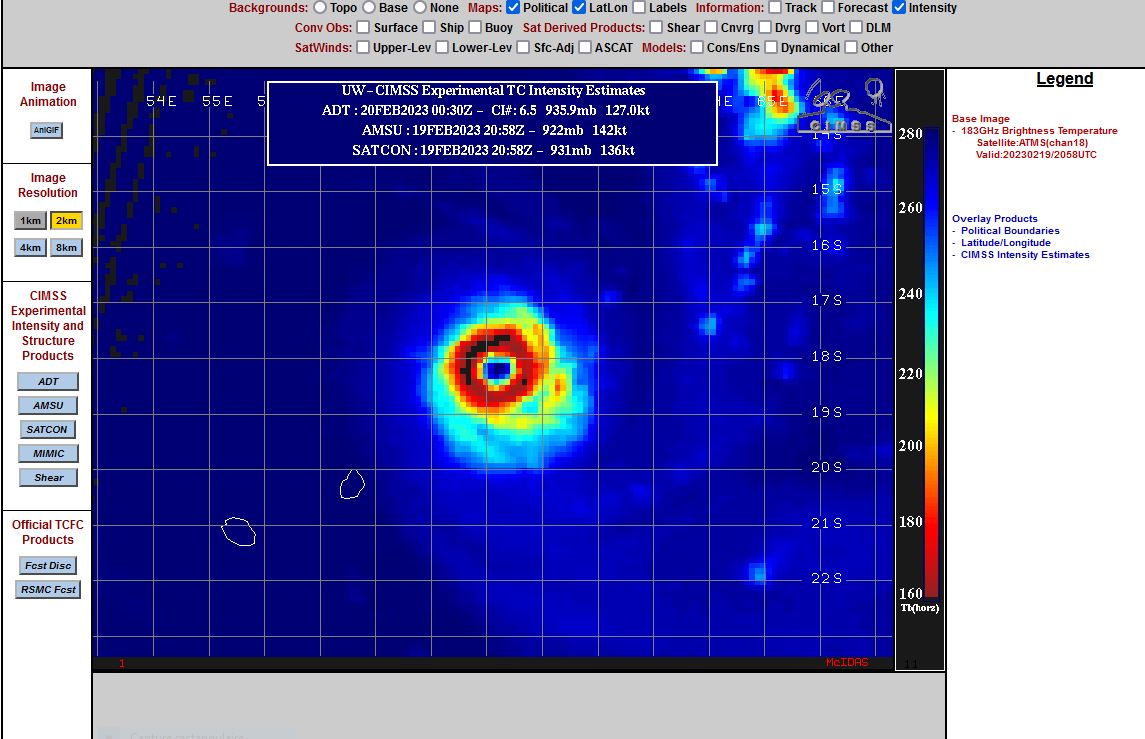Enable the Track information checkbox
This screenshot has width=1145, height=739.
point(775,8)
